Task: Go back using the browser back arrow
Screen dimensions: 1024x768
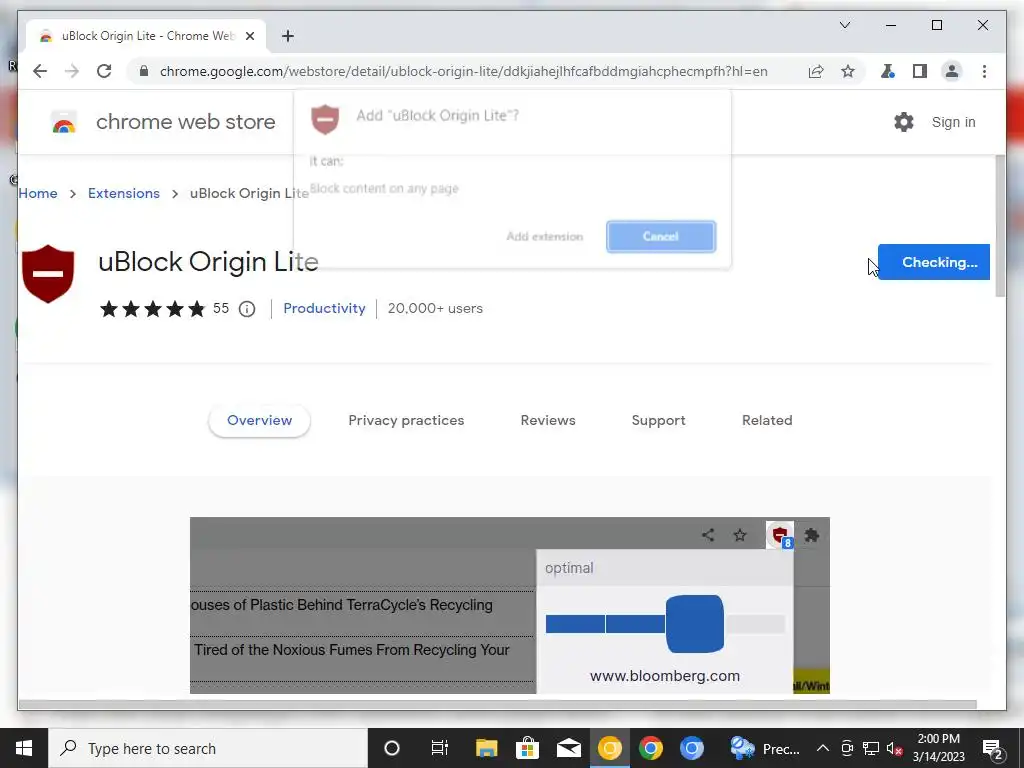Action: 40,71
